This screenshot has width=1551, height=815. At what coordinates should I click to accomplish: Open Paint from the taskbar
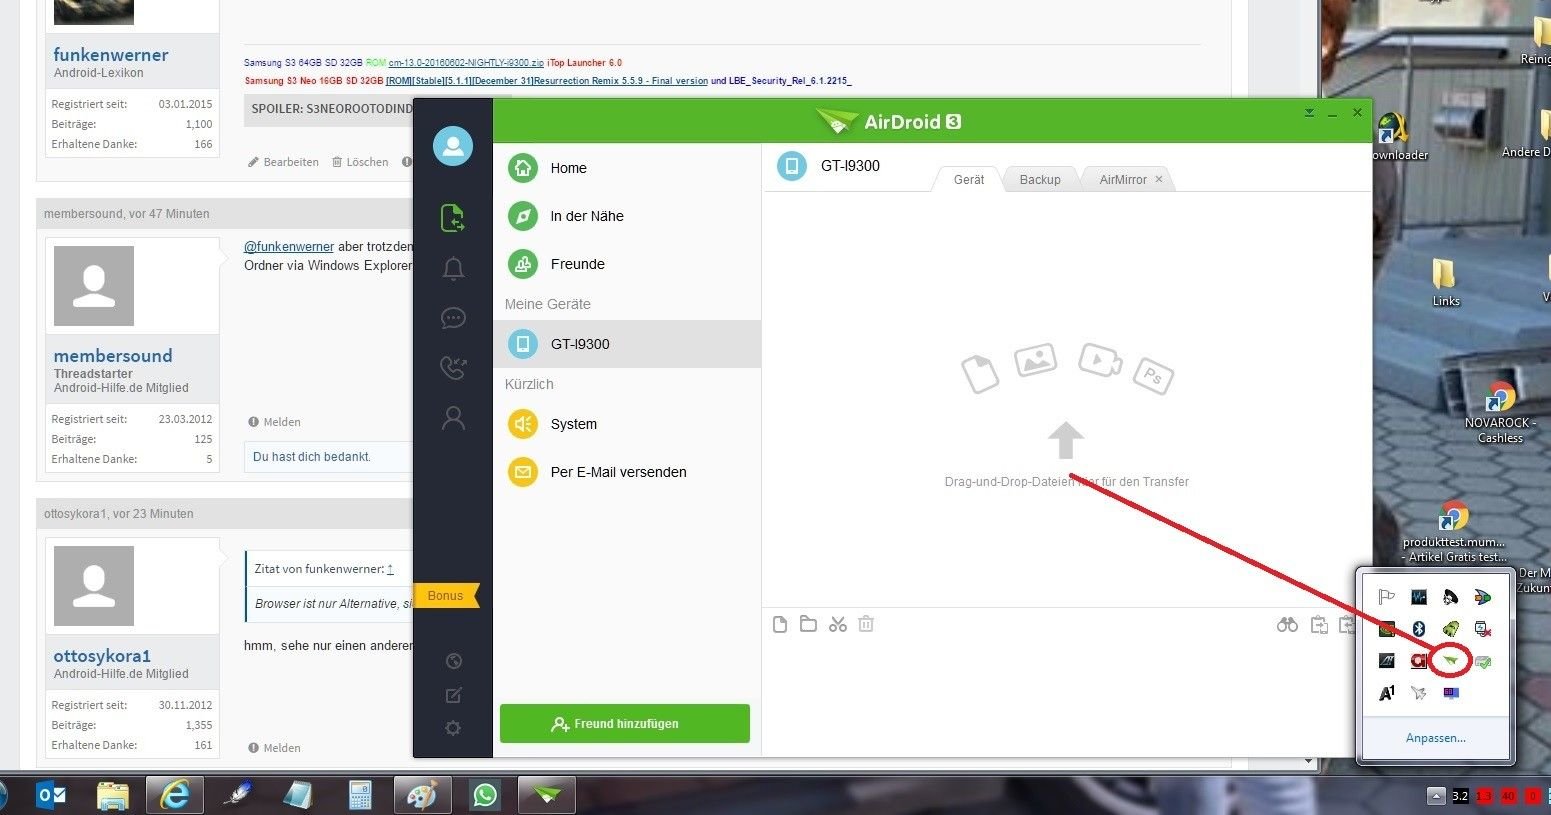pos(422,796)
